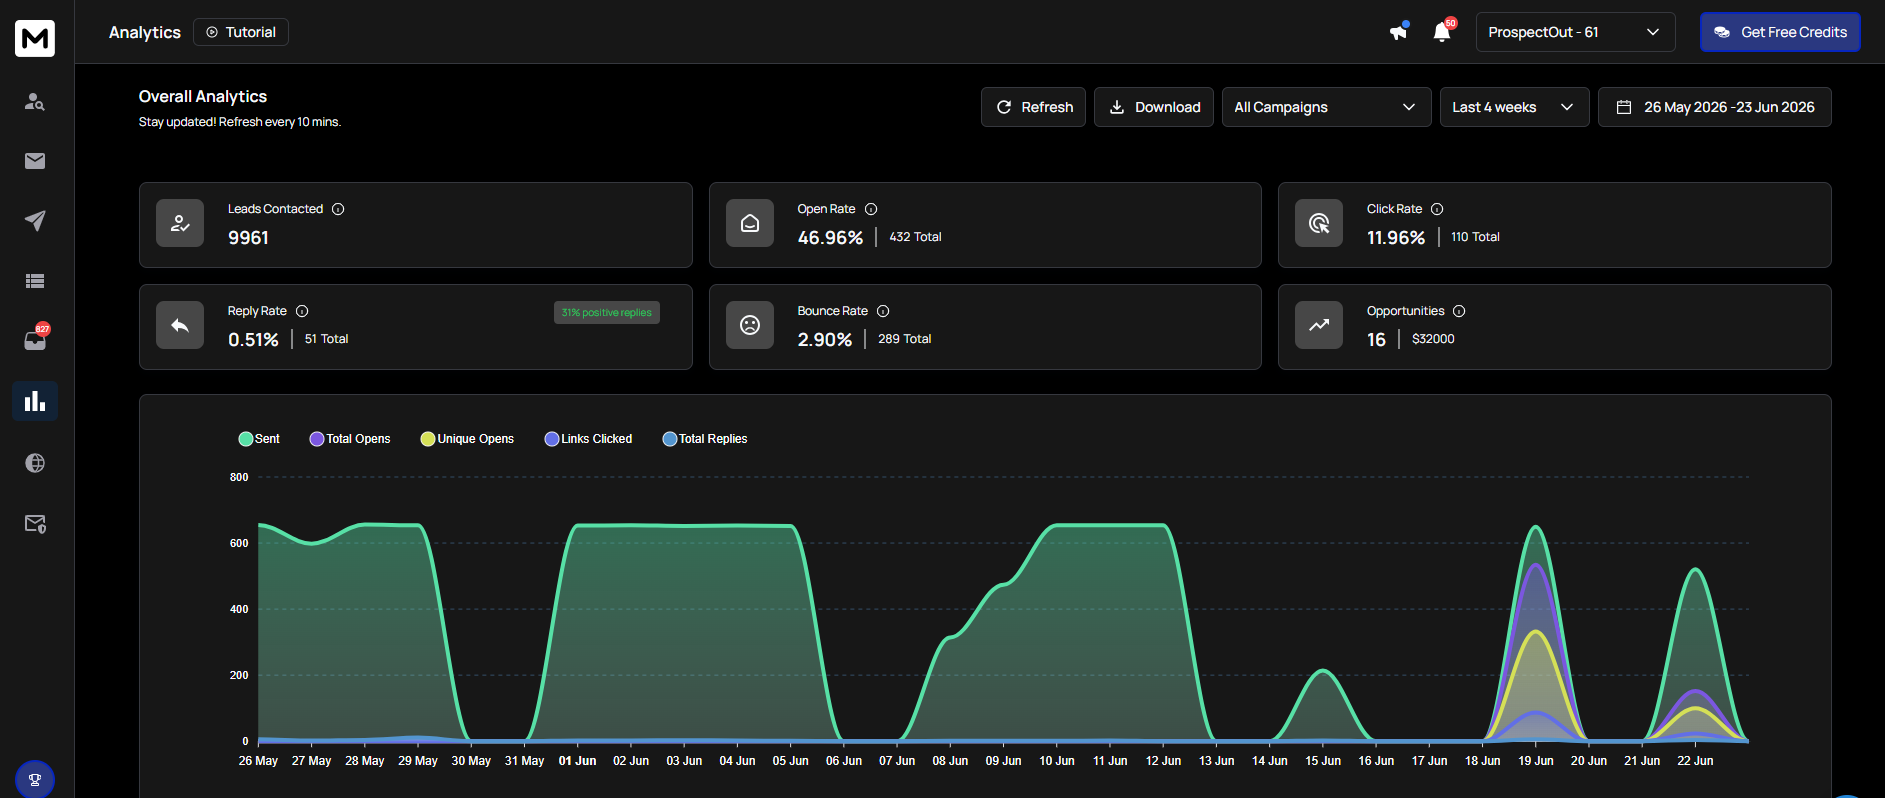Open the megaphone announcements icon
1885x798 pixels.
[x=1398, y=32]
